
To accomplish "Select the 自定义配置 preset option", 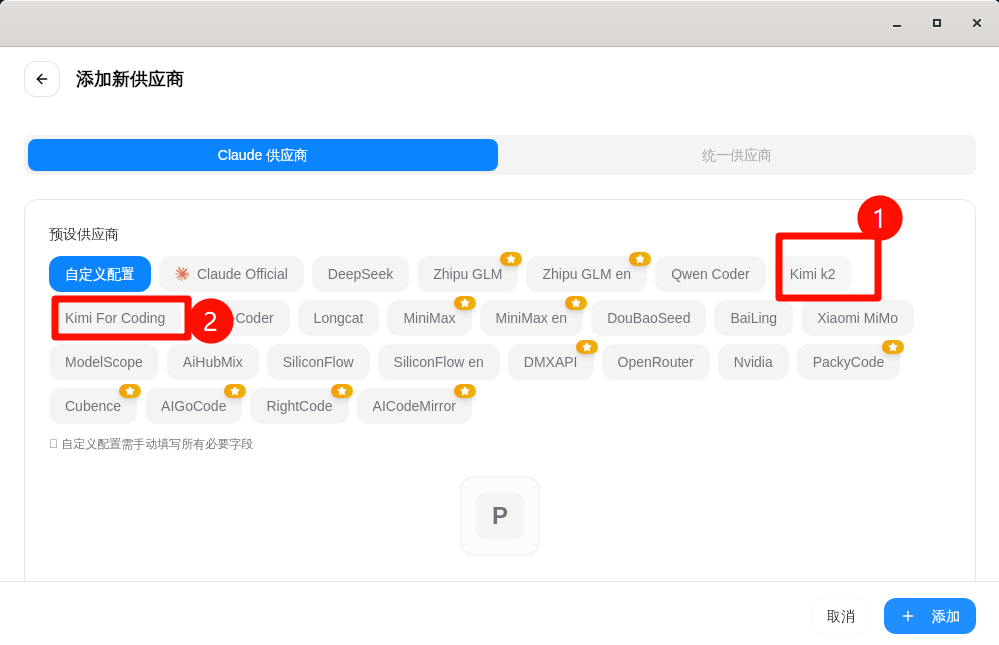I will [x=100, y=274].
